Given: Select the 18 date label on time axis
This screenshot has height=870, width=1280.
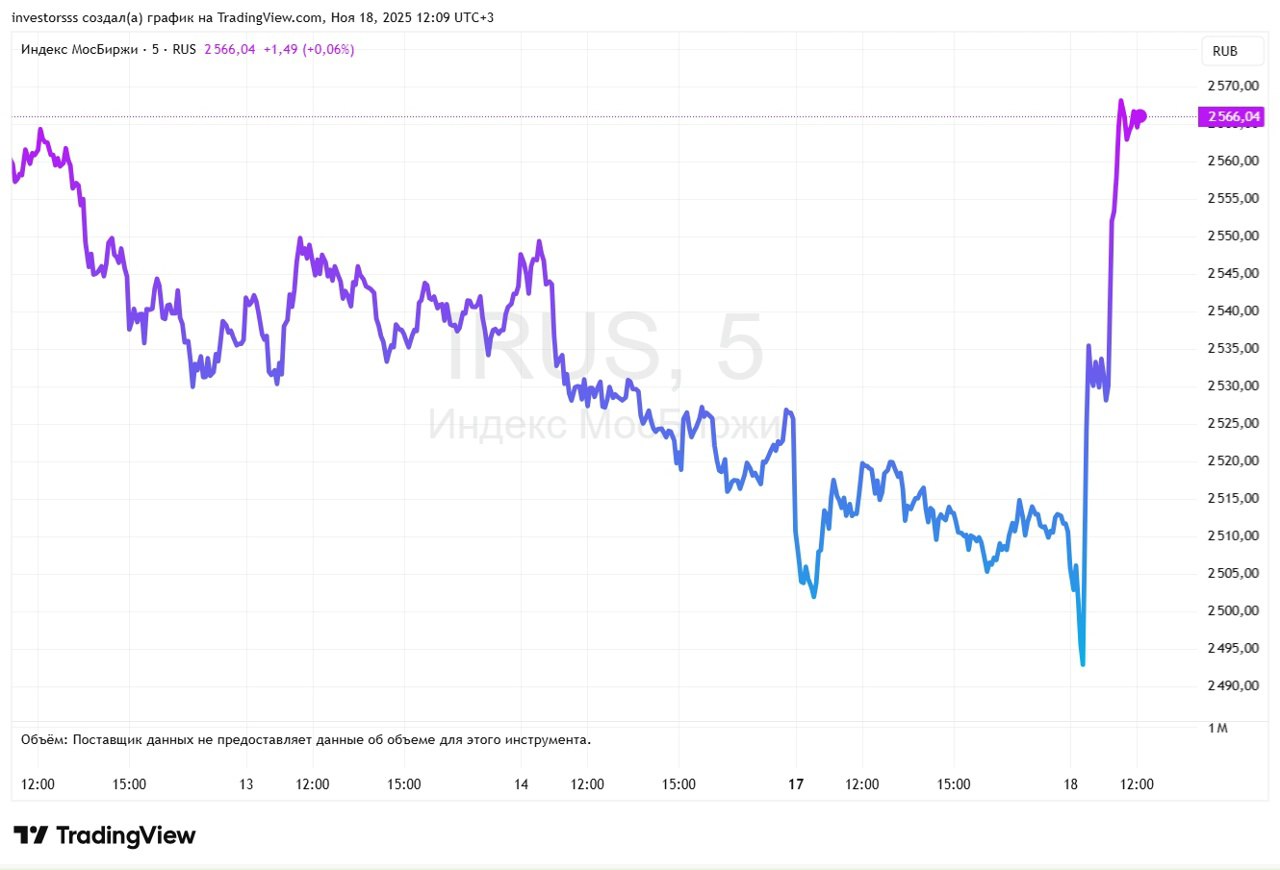Looking at the screenshot, I should (x=1071, y=785).
